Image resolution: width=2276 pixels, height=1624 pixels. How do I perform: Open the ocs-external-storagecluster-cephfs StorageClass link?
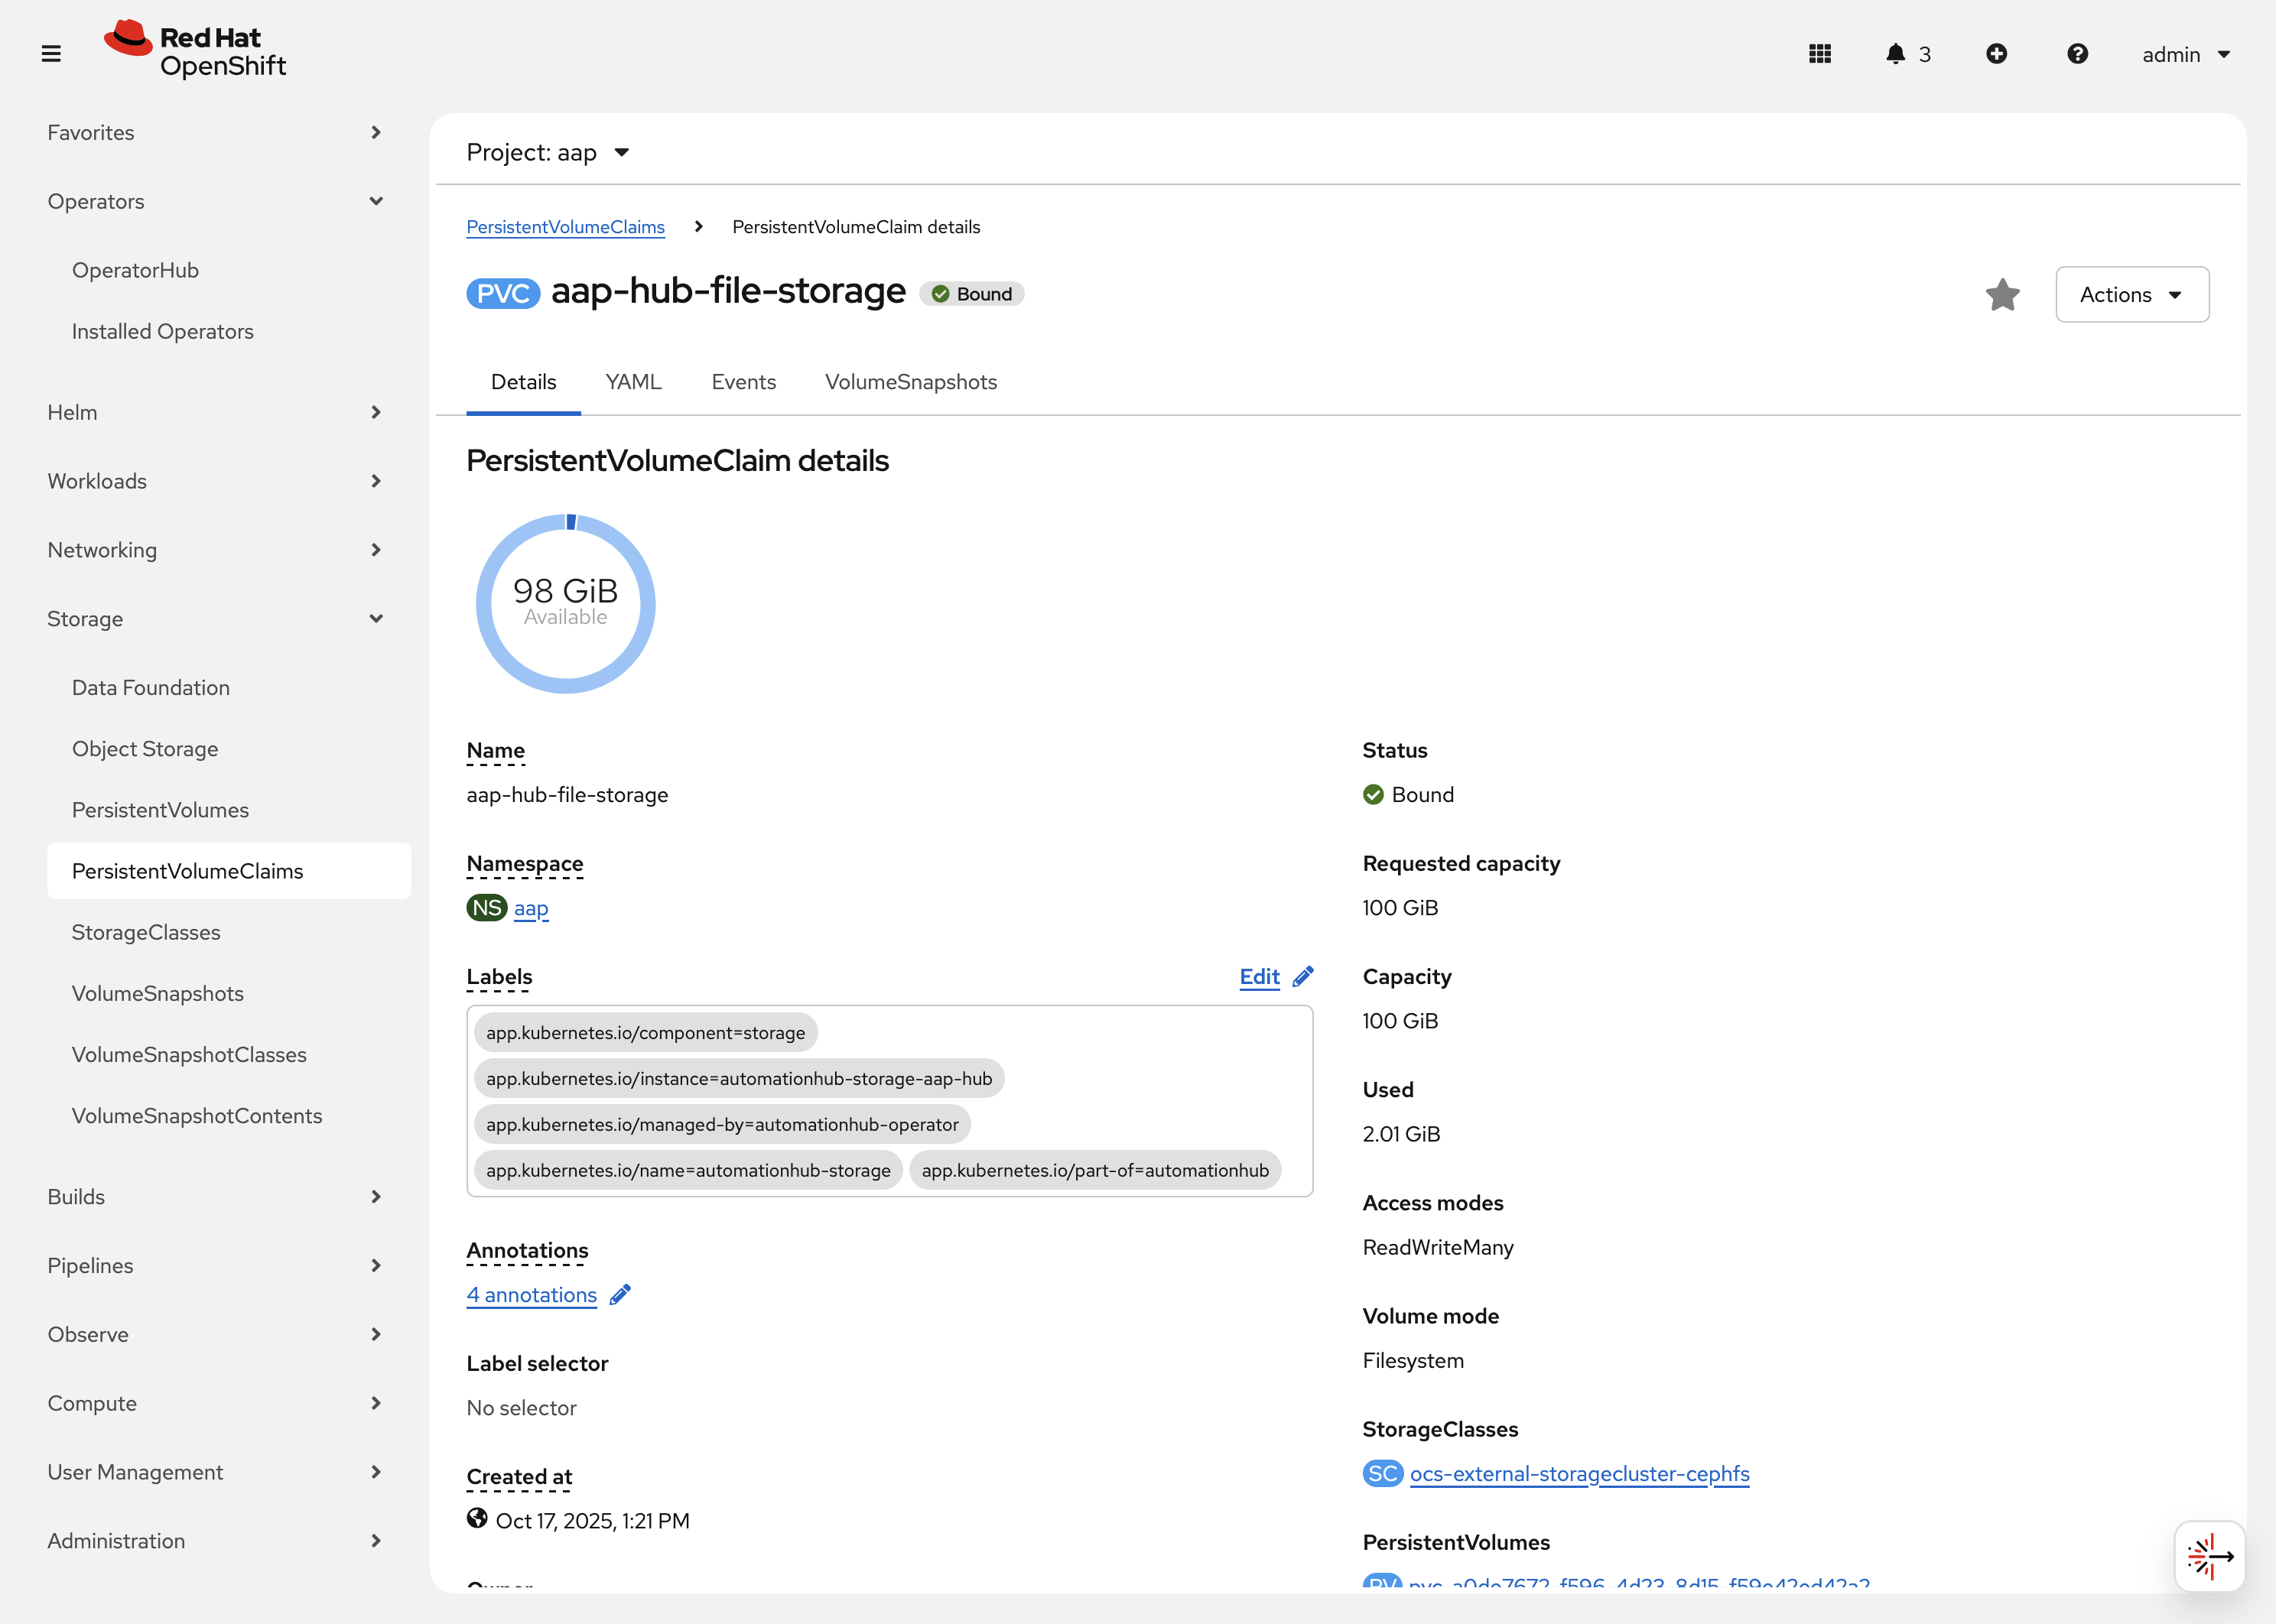tap(1579, 1474)
